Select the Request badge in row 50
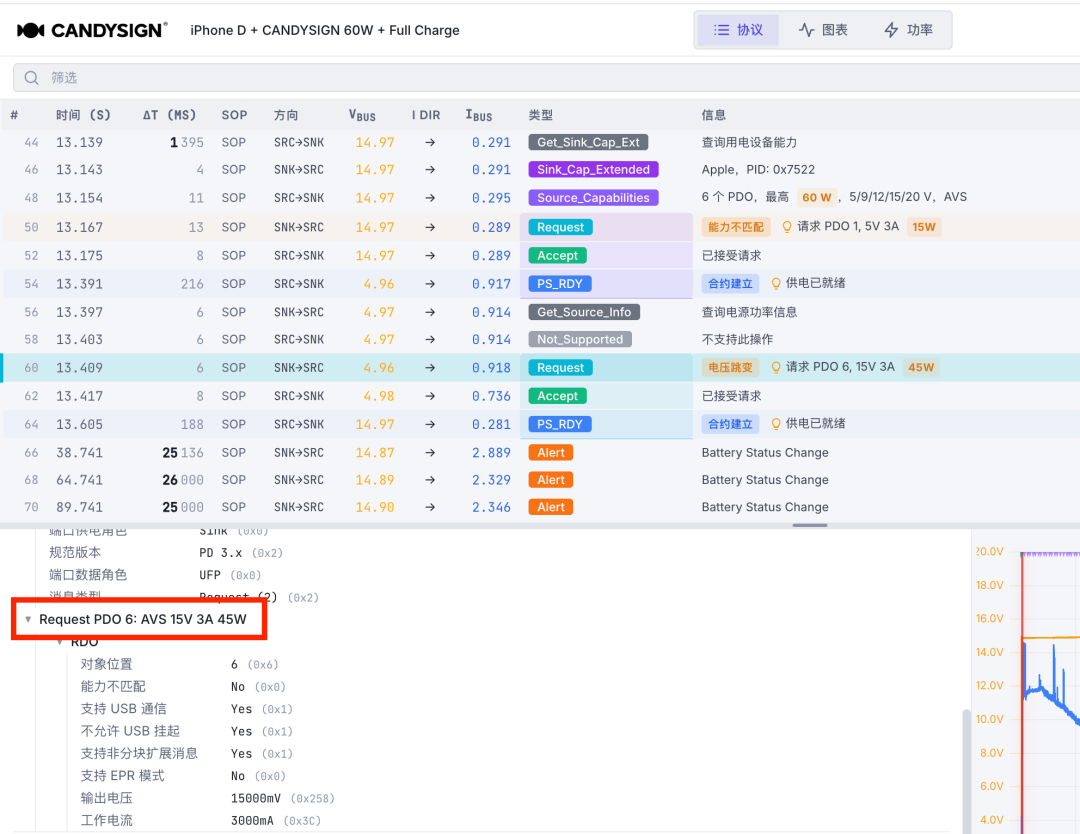 click(x=560, y=227)
